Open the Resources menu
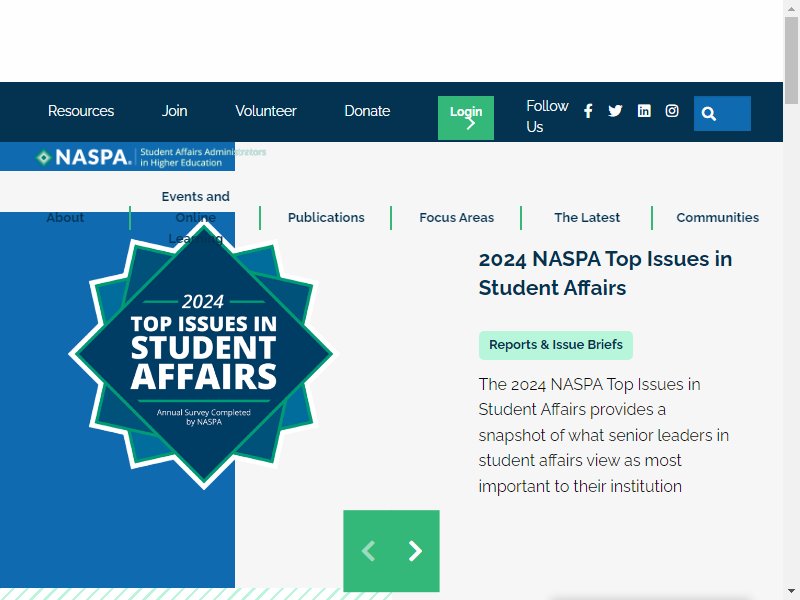The height and width of the screenshot is (600, 800). coord(81,111)
